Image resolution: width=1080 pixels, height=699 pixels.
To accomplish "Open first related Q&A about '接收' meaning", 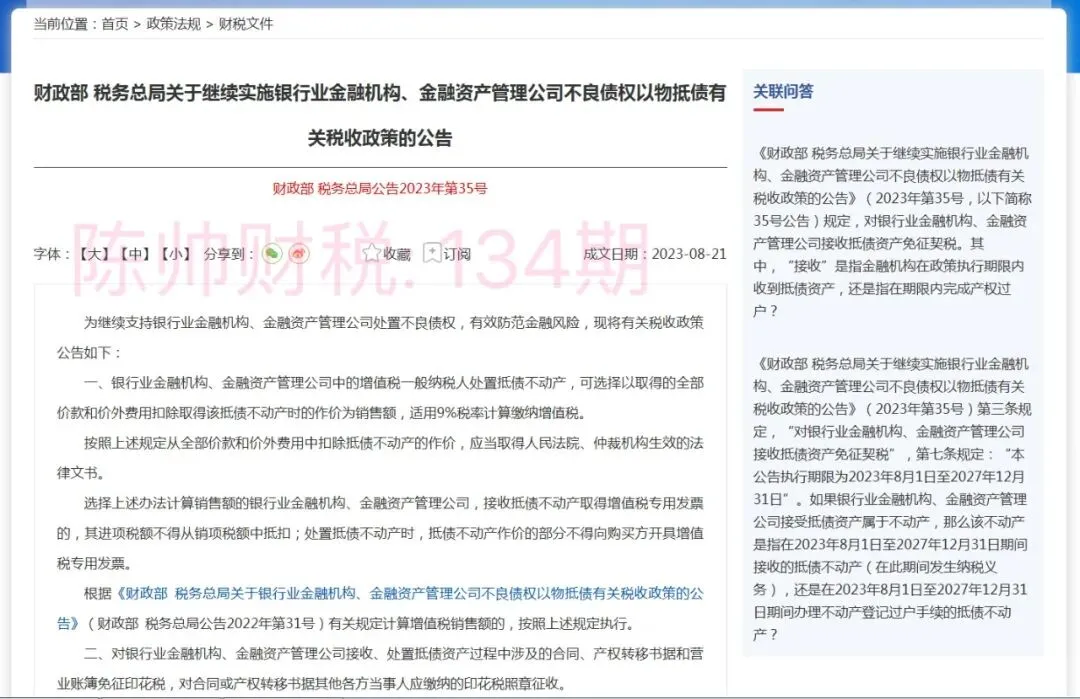I will [892, 231].
